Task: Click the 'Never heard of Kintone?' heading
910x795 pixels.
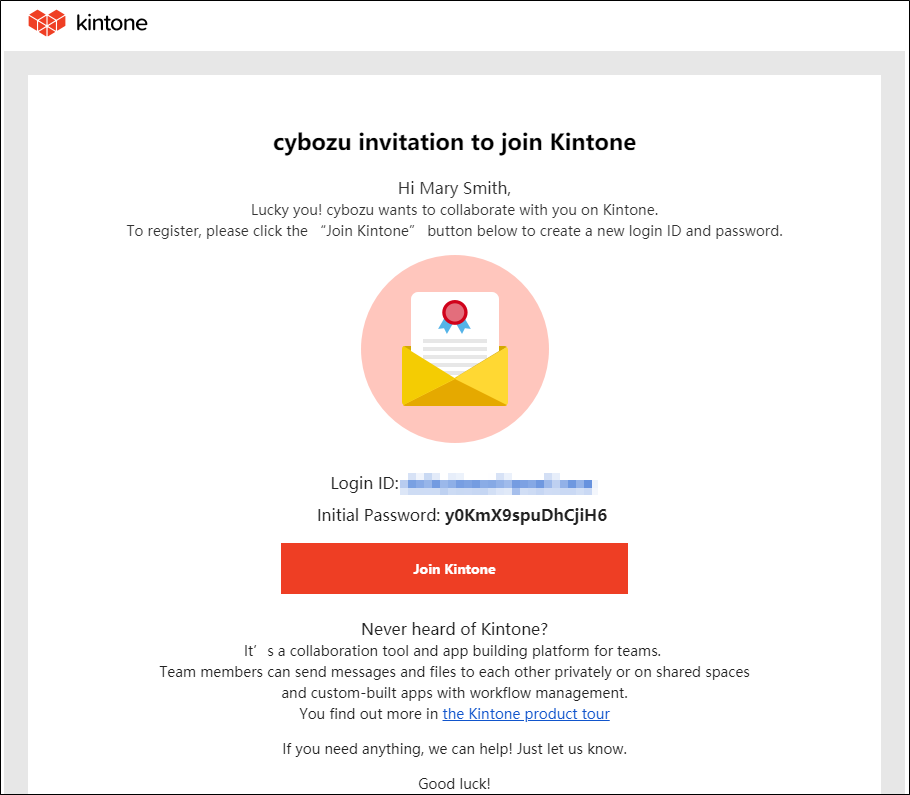Action: pyautogui.click(x=454, y=629)
